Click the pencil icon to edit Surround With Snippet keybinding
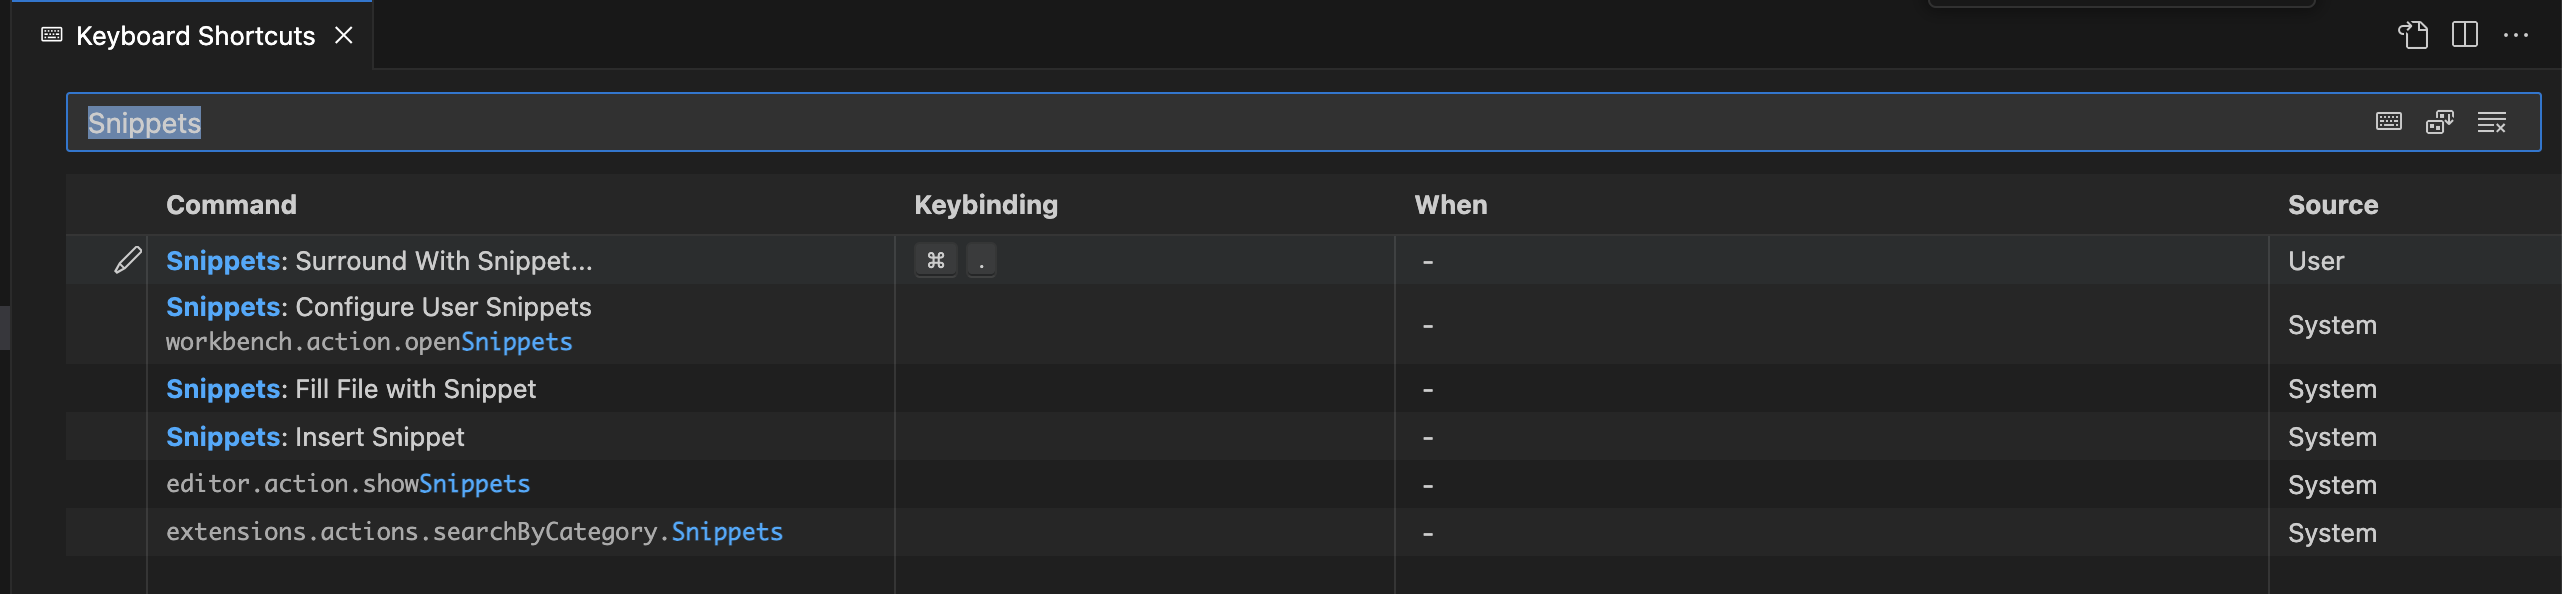Image resolution: width=2562 pixels, height=594 pixels. coord(126,260)
